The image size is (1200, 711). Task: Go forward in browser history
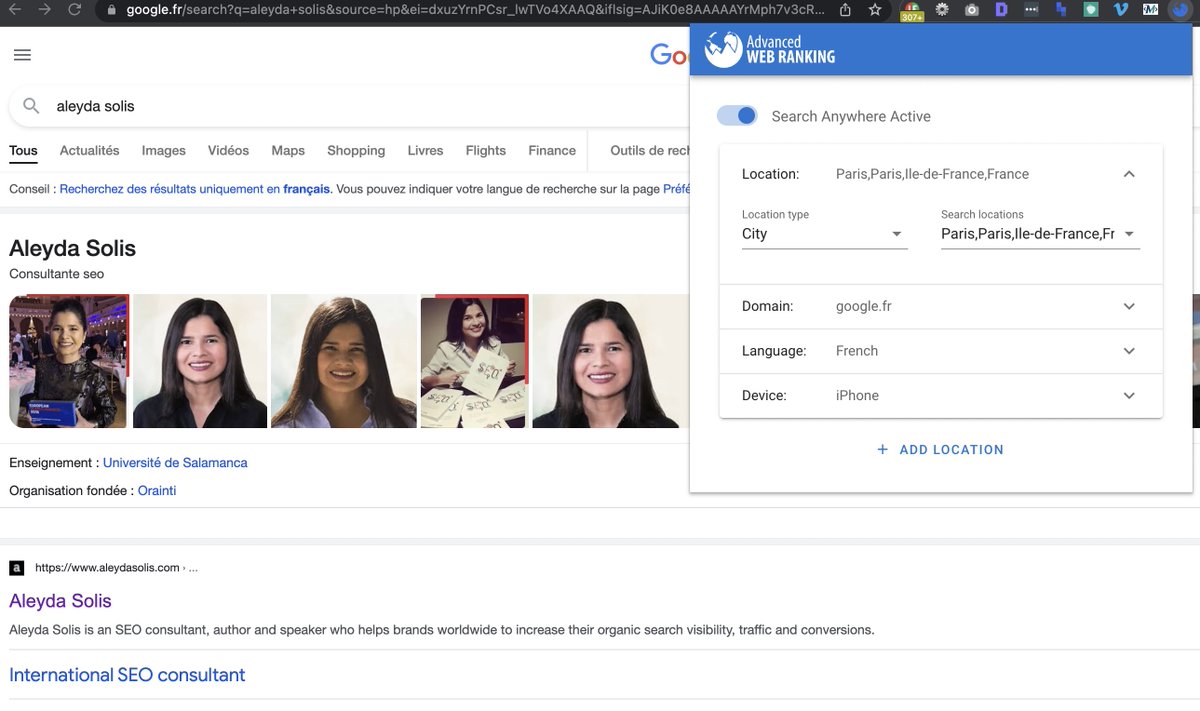point(46,10)
